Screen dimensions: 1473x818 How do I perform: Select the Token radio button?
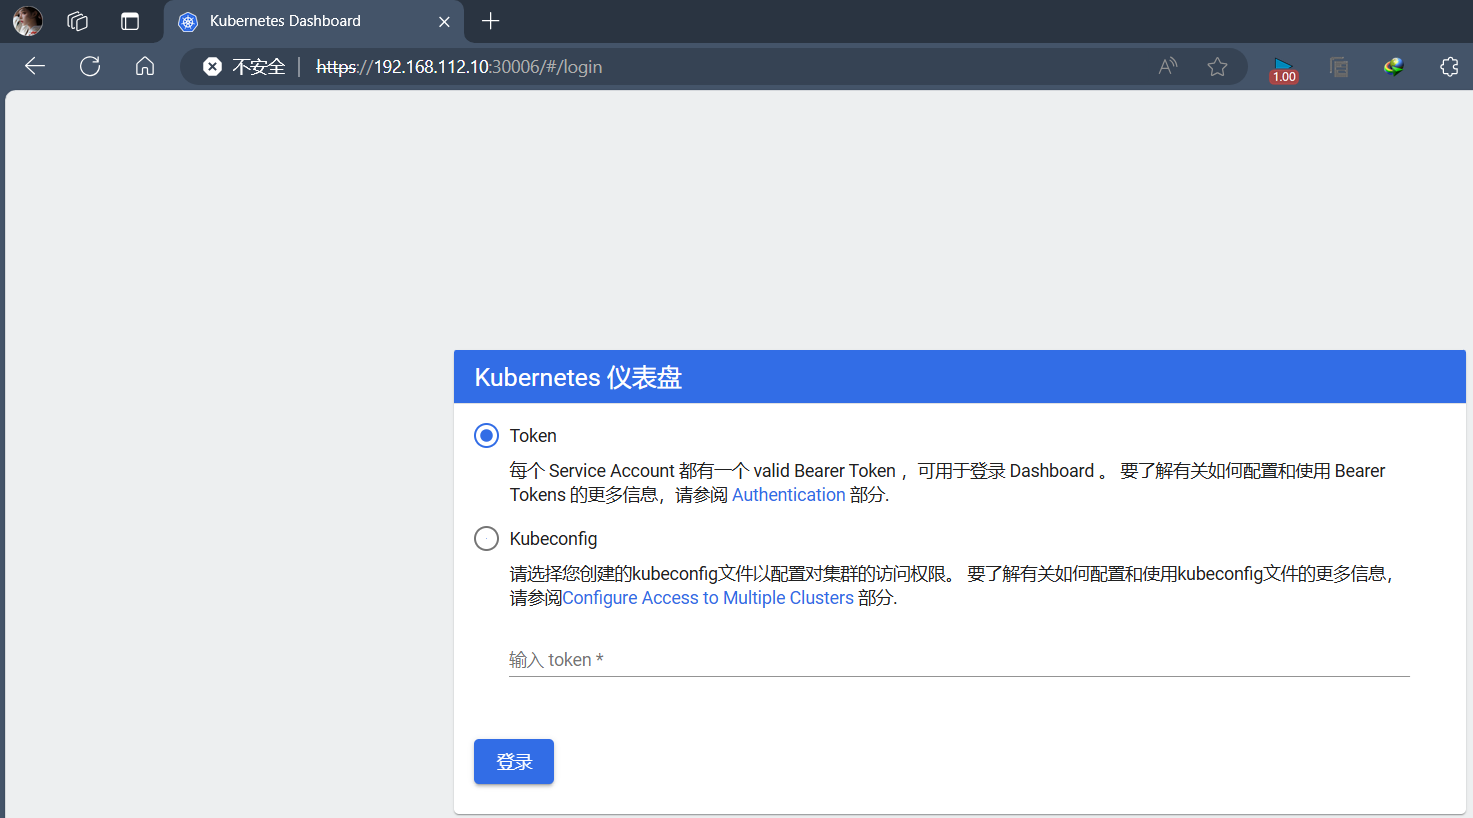(x=486, y=436)
